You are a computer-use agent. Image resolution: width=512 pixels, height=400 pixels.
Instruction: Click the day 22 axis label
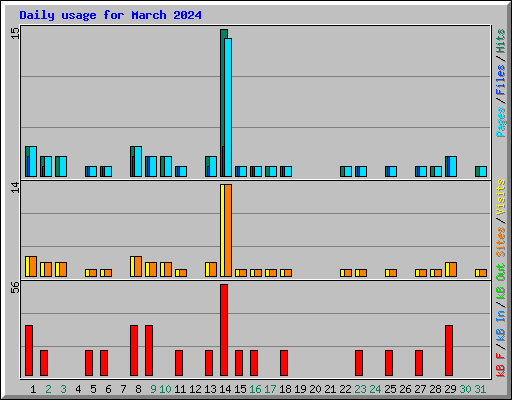(x=345, y=389)
